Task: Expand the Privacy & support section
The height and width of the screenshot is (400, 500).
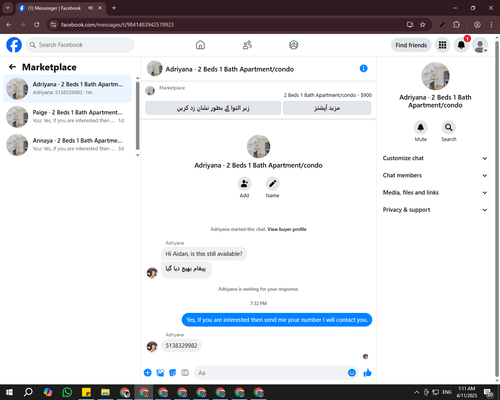Action: 435,210
